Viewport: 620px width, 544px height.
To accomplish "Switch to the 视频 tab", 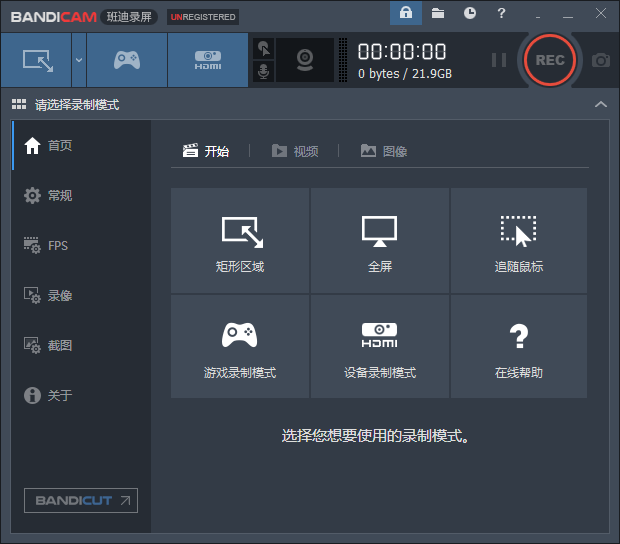I will 295,151.
